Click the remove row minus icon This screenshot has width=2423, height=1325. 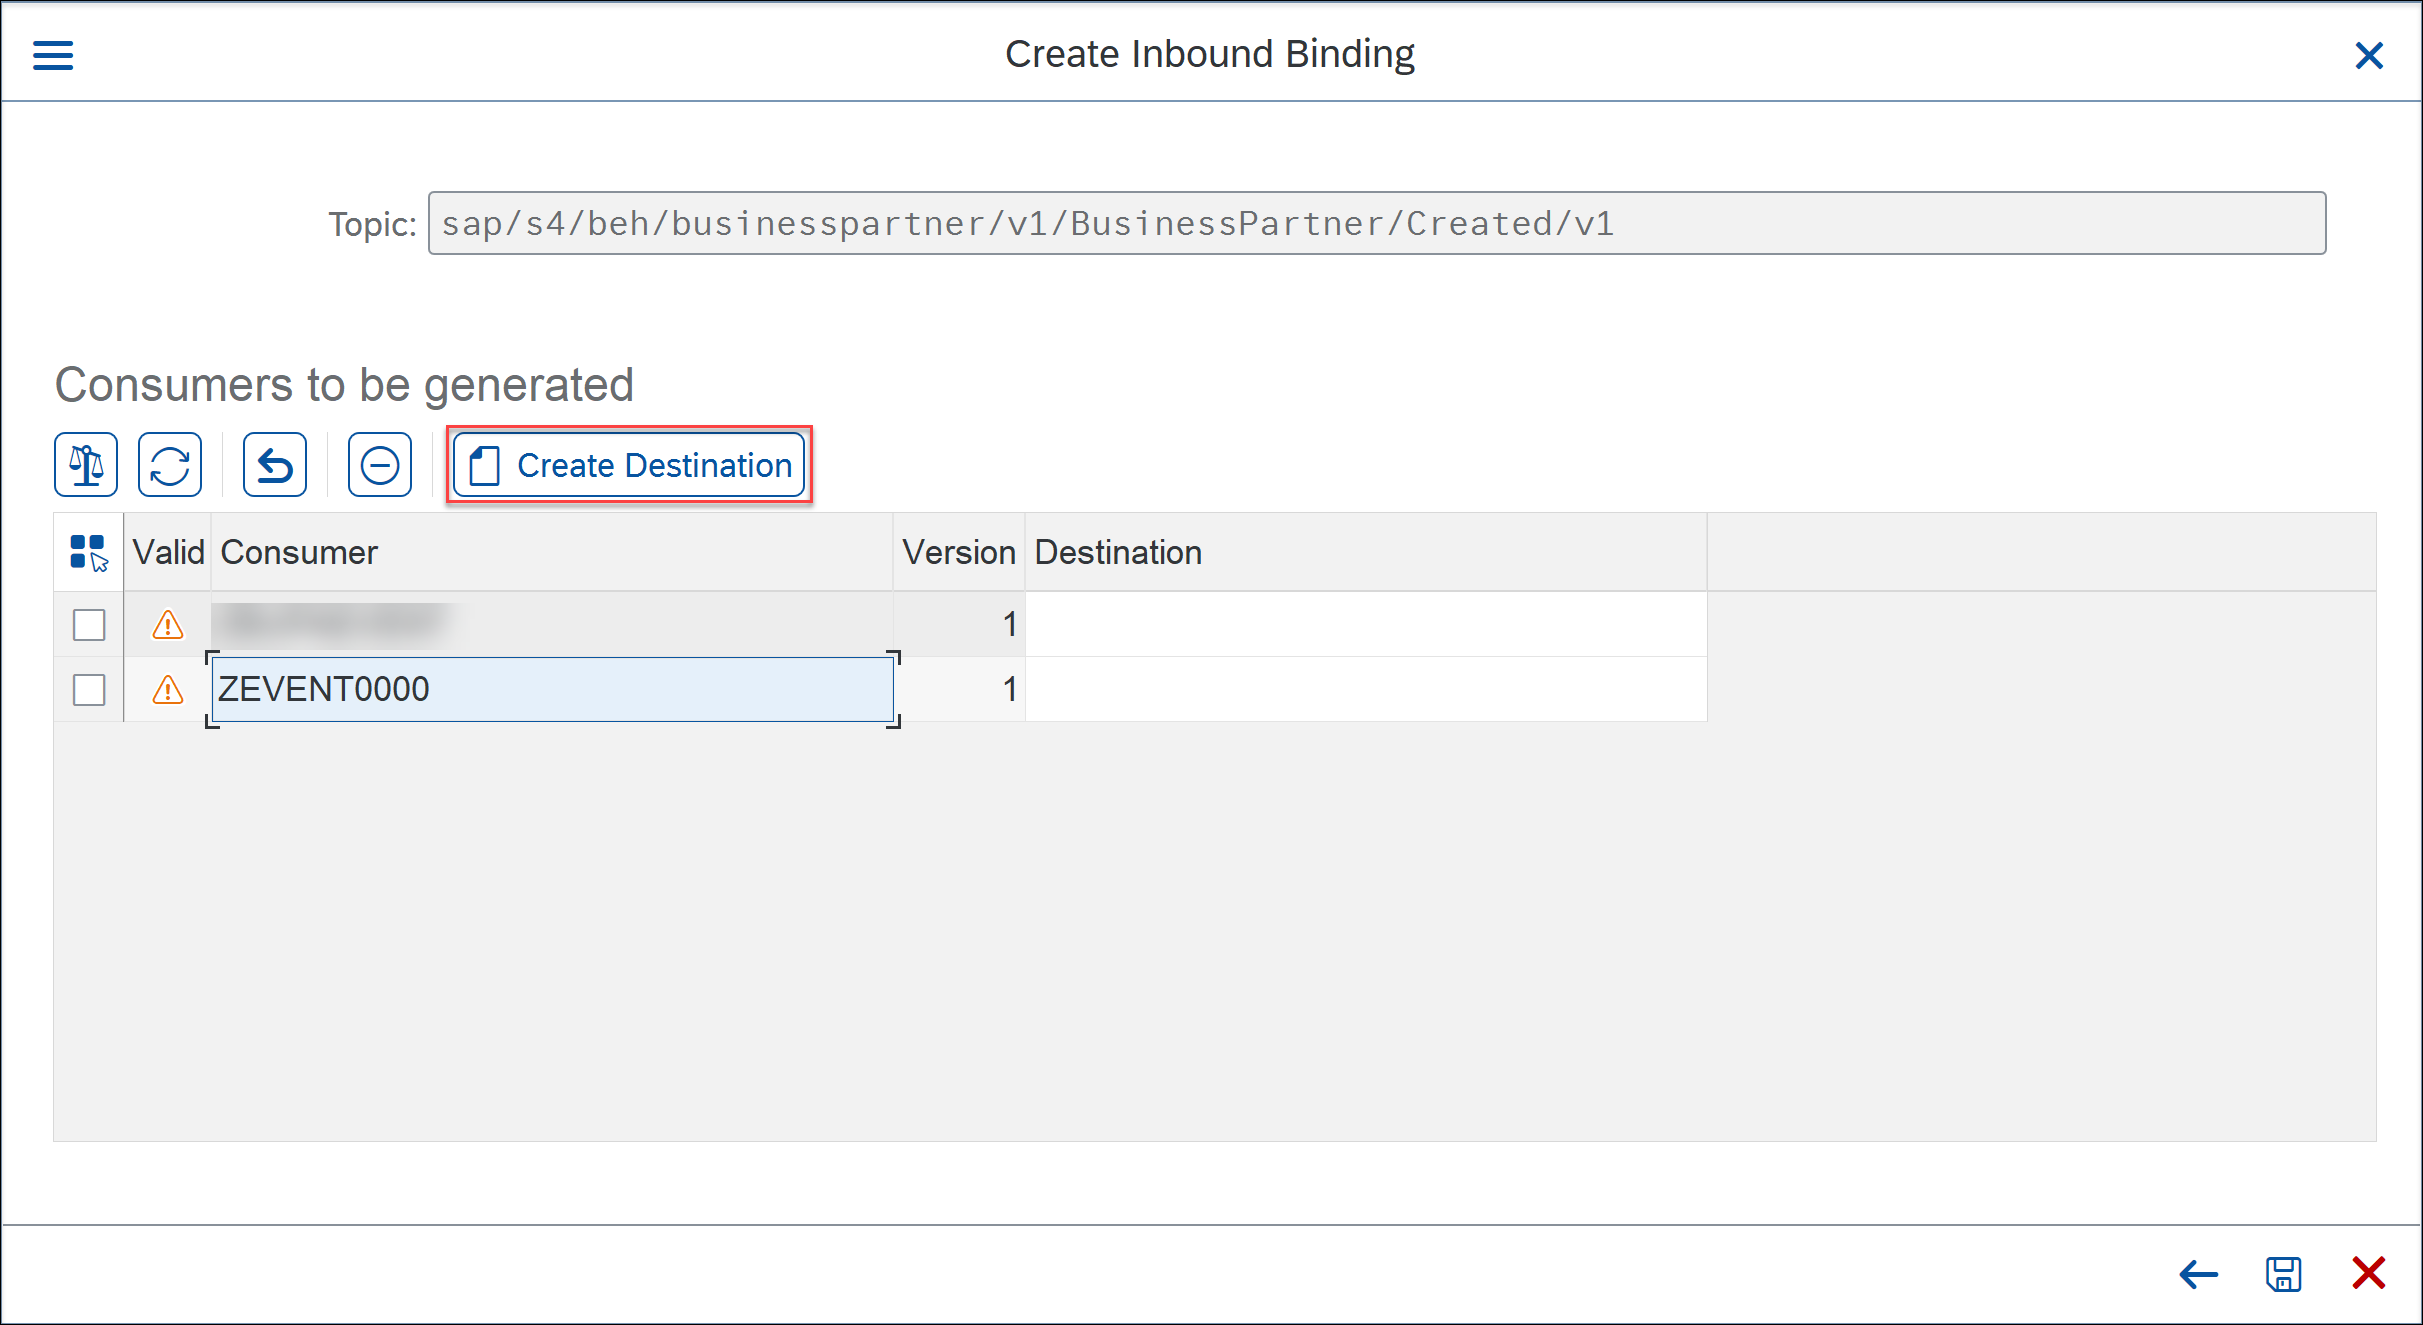tap(380, 465)
